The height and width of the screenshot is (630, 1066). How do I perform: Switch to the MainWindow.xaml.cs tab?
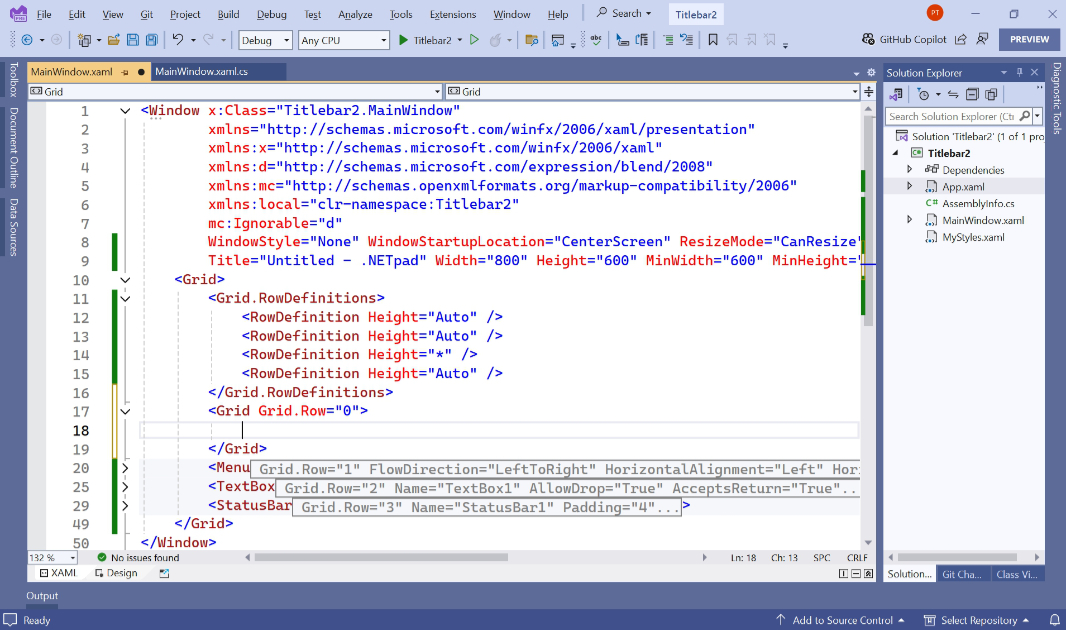[201, 71]
